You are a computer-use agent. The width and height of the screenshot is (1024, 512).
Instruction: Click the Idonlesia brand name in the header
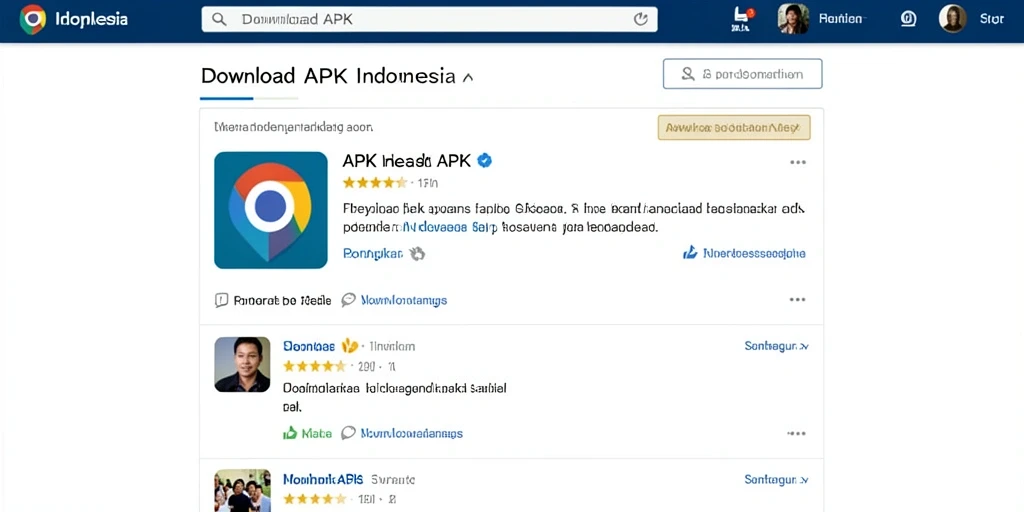[91, 20]
